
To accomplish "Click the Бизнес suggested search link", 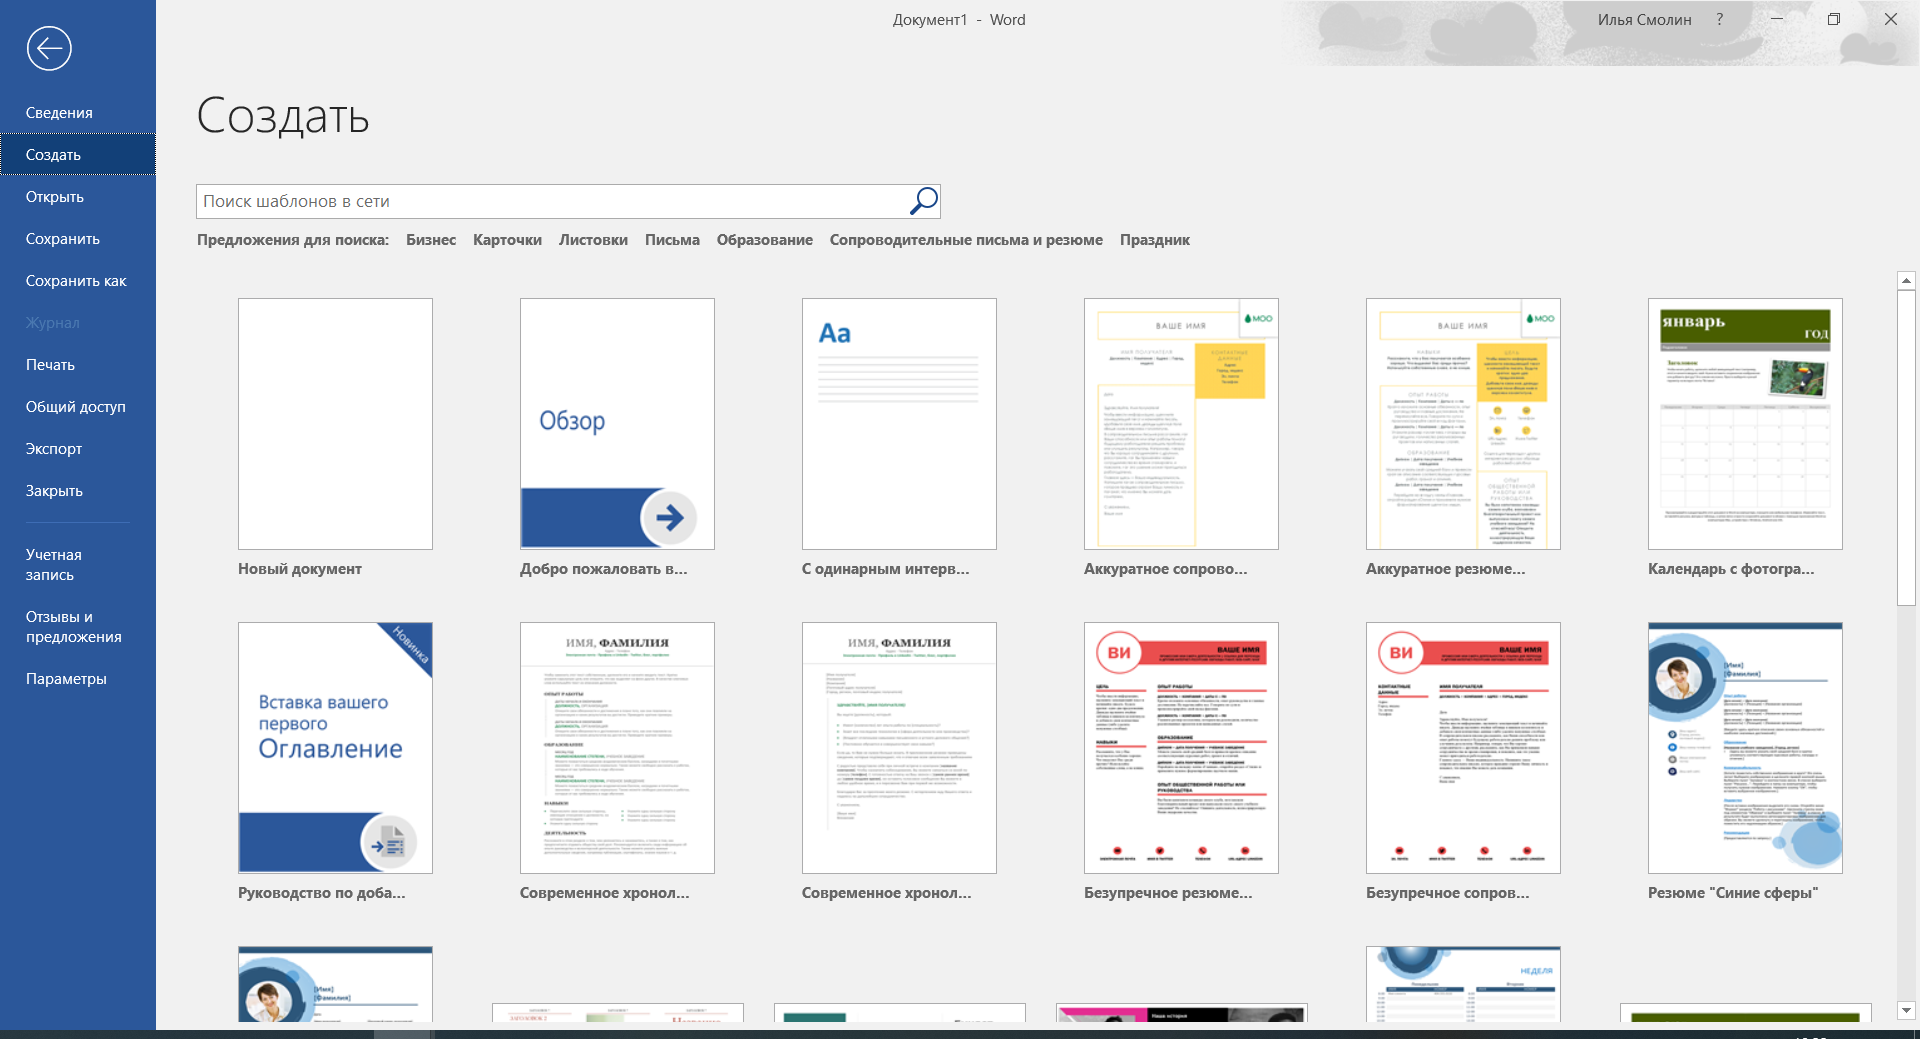I will (x=430, y=240).
